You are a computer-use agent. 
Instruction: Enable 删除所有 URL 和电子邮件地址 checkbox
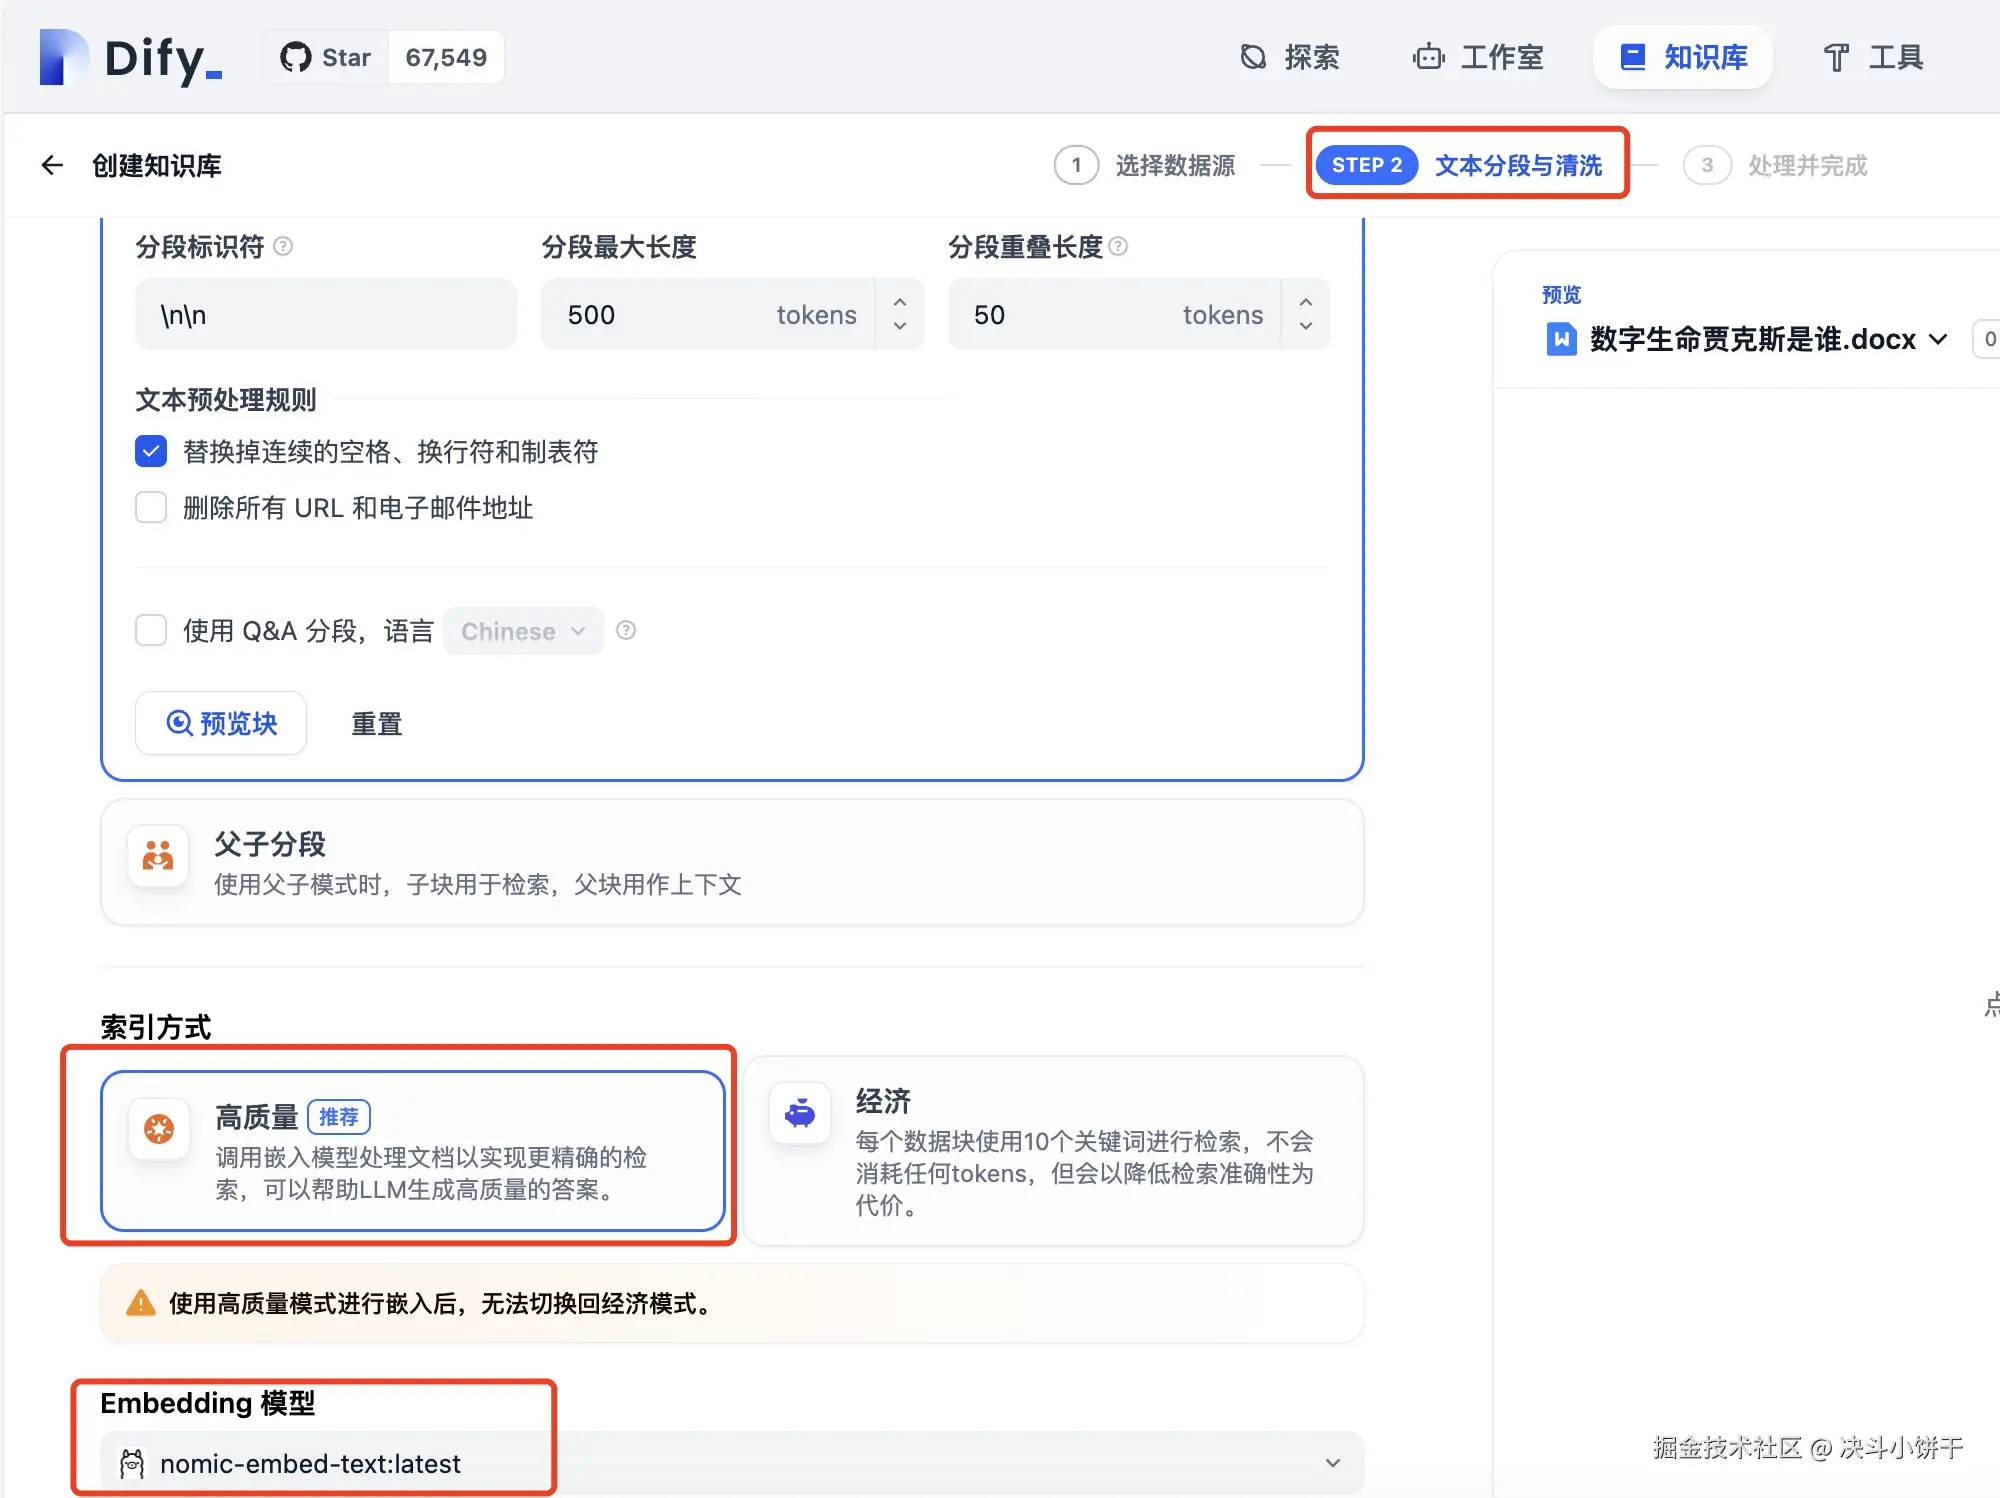click(151, 507)
